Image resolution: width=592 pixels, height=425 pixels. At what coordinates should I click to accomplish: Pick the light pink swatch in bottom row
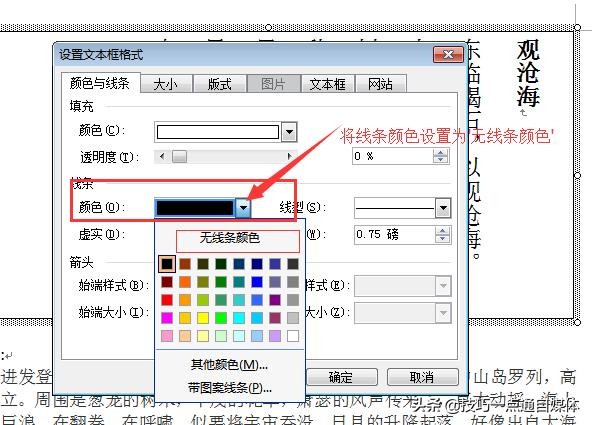(x=167, y=336)
